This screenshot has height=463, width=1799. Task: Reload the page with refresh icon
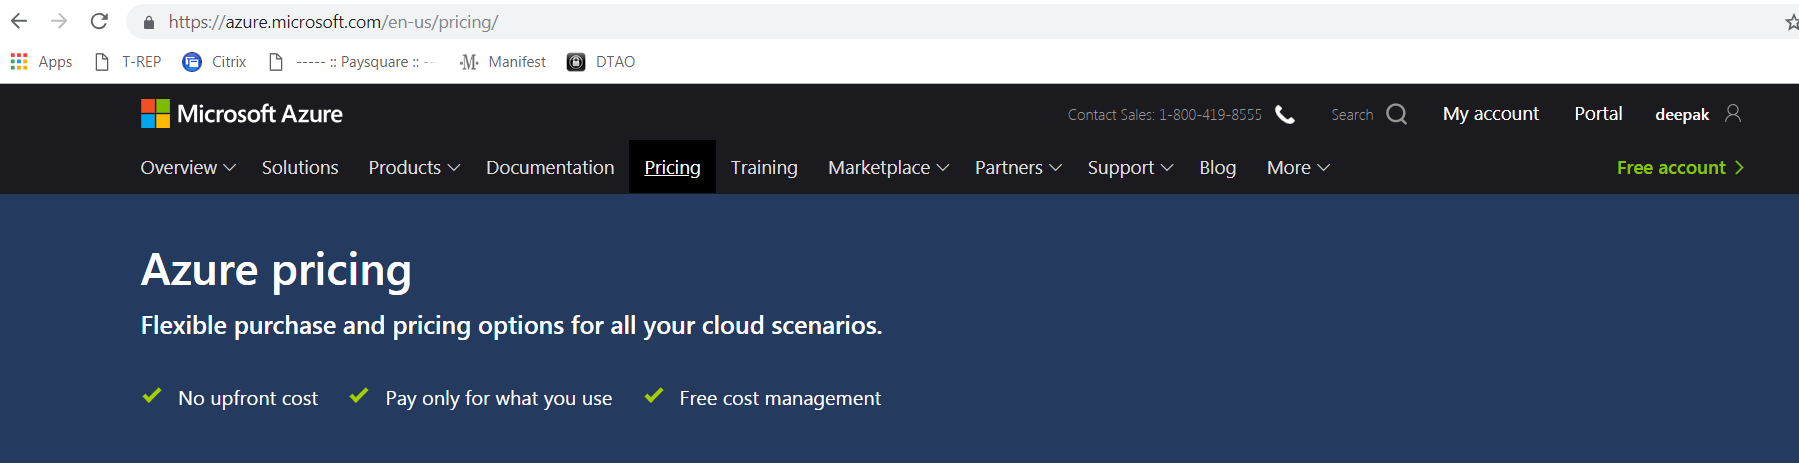(x=99, y=21)
